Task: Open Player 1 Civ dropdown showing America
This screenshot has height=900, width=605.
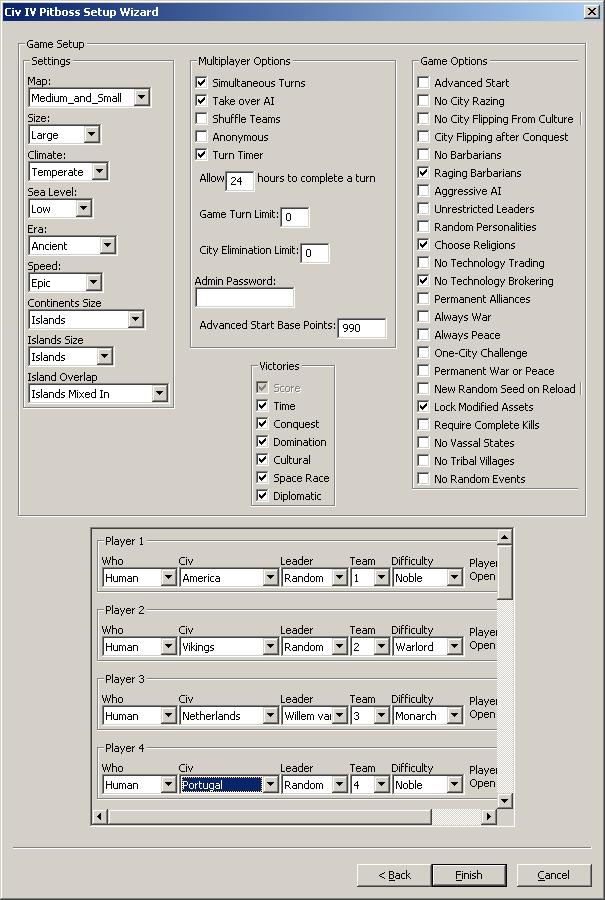Action: tap(270, 578)
